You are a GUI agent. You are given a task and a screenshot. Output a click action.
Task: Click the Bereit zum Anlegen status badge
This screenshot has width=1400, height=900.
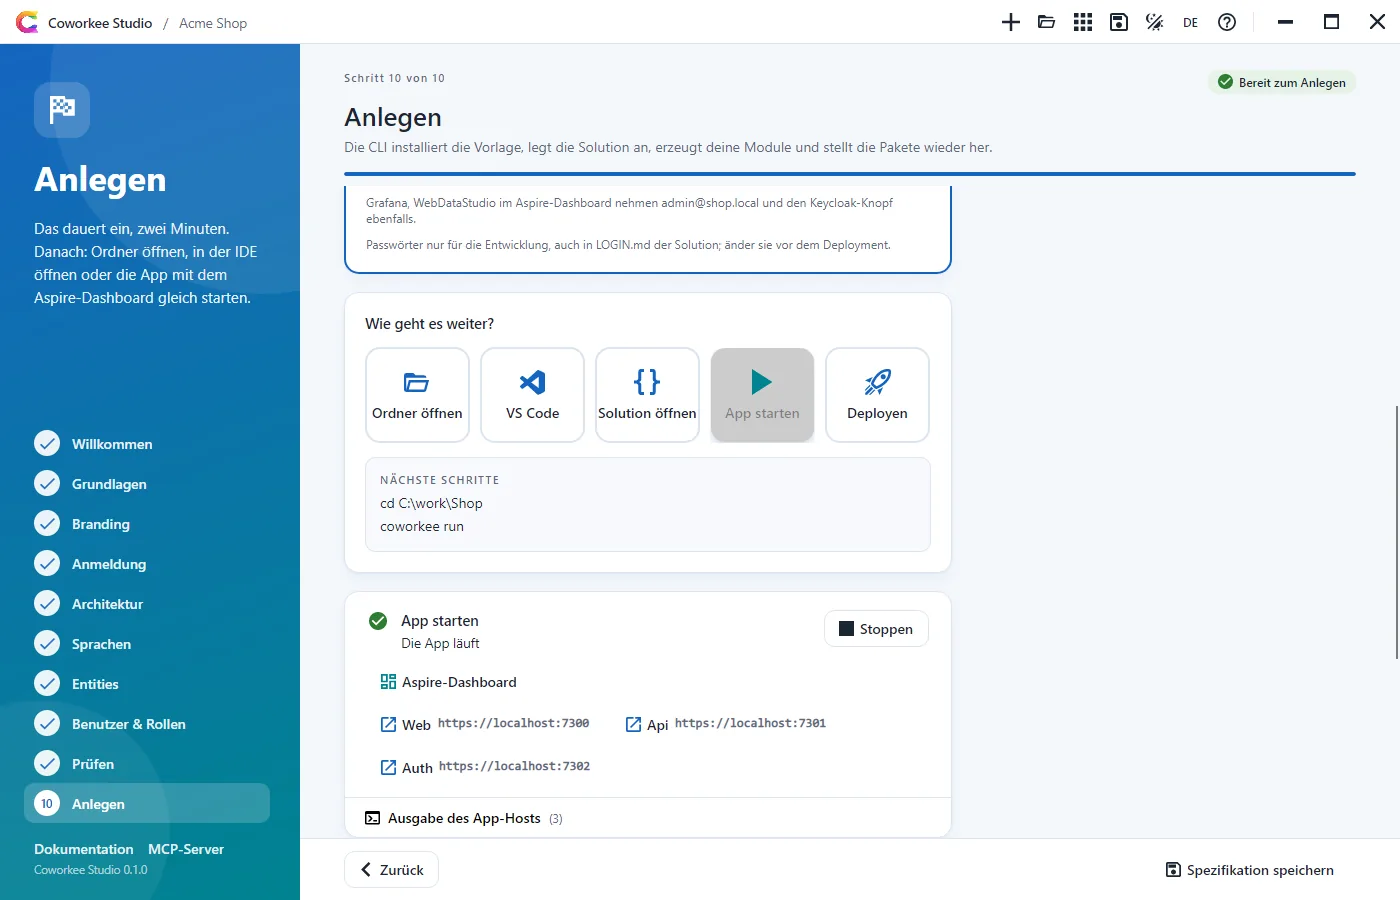click(x=1282, y=82)
